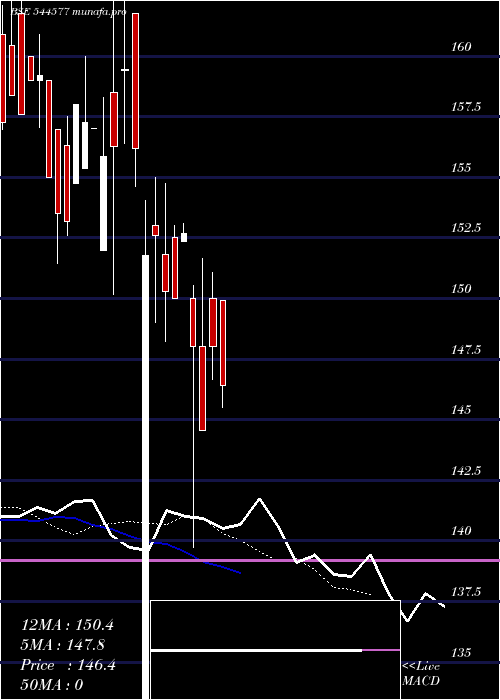Click the <<Live MACD label
The height and width of the screenshot is (700, 500).
tap(421, 673)
